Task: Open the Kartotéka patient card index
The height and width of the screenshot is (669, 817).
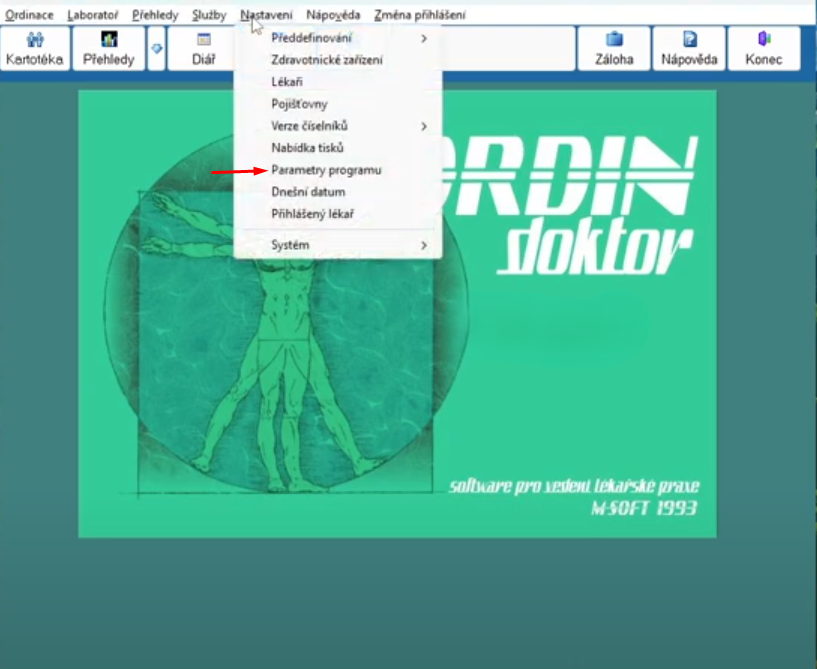Action: (x=35, y=48)
